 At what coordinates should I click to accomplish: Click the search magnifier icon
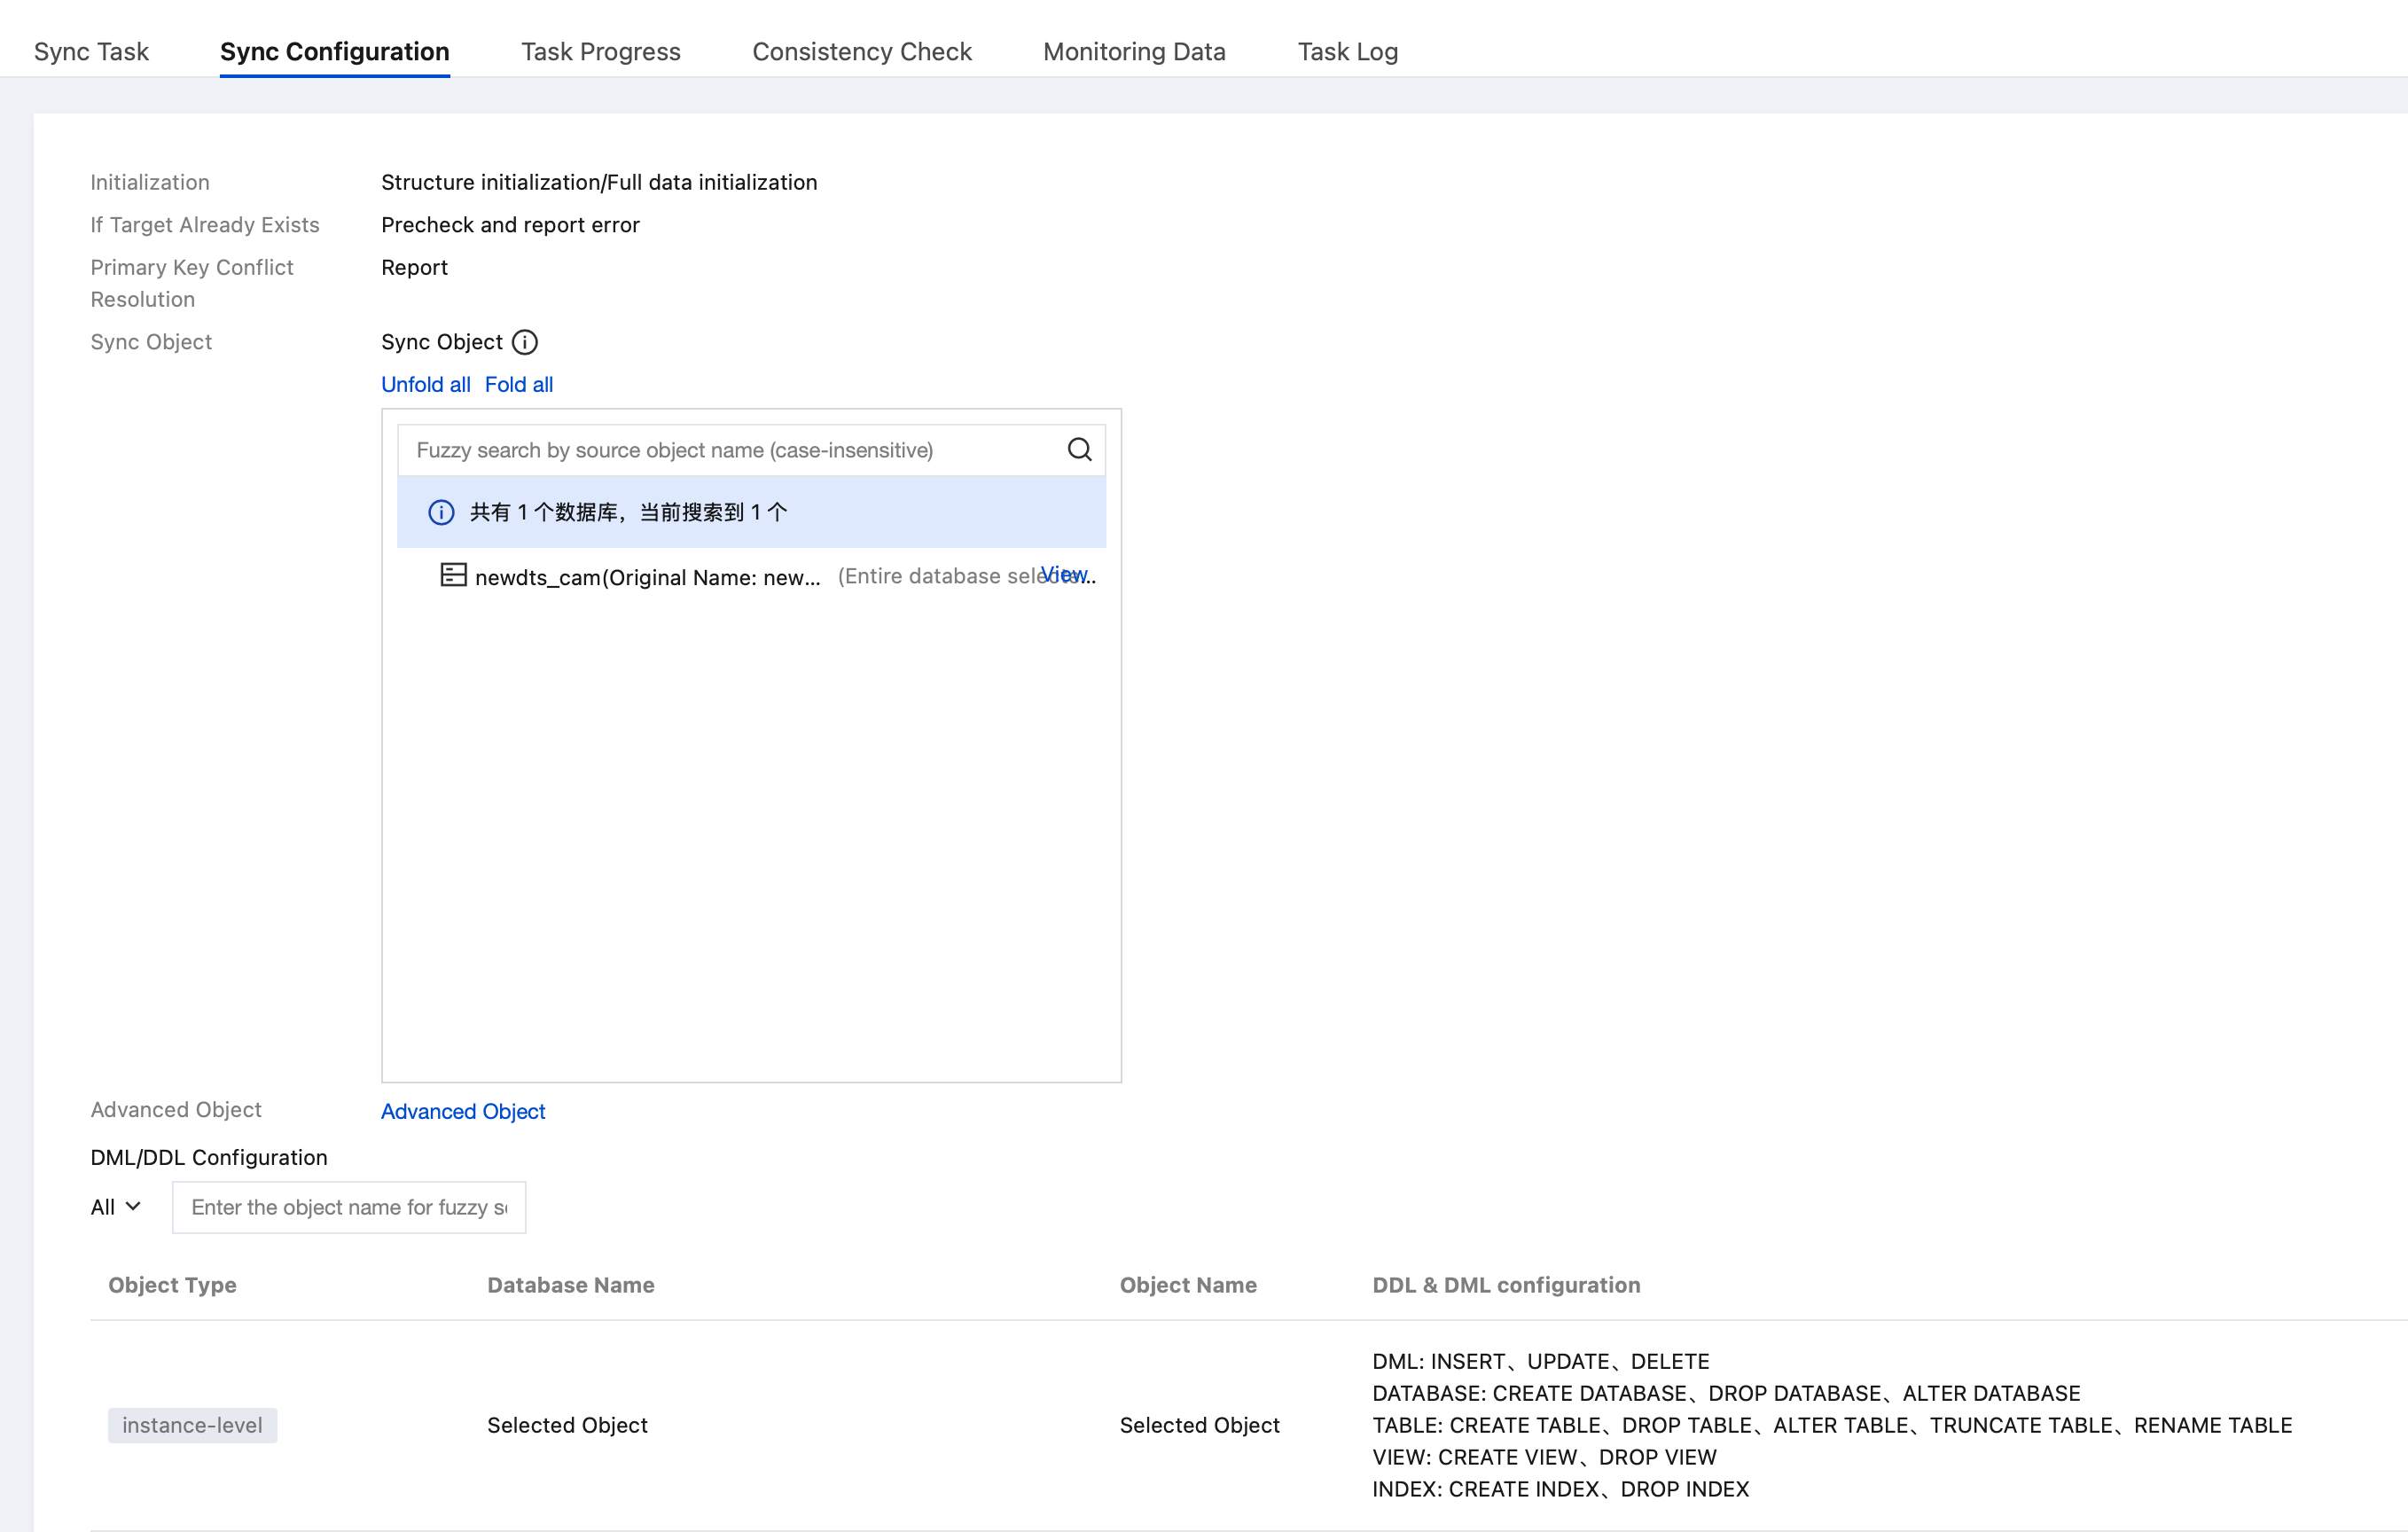[1079, 450]
